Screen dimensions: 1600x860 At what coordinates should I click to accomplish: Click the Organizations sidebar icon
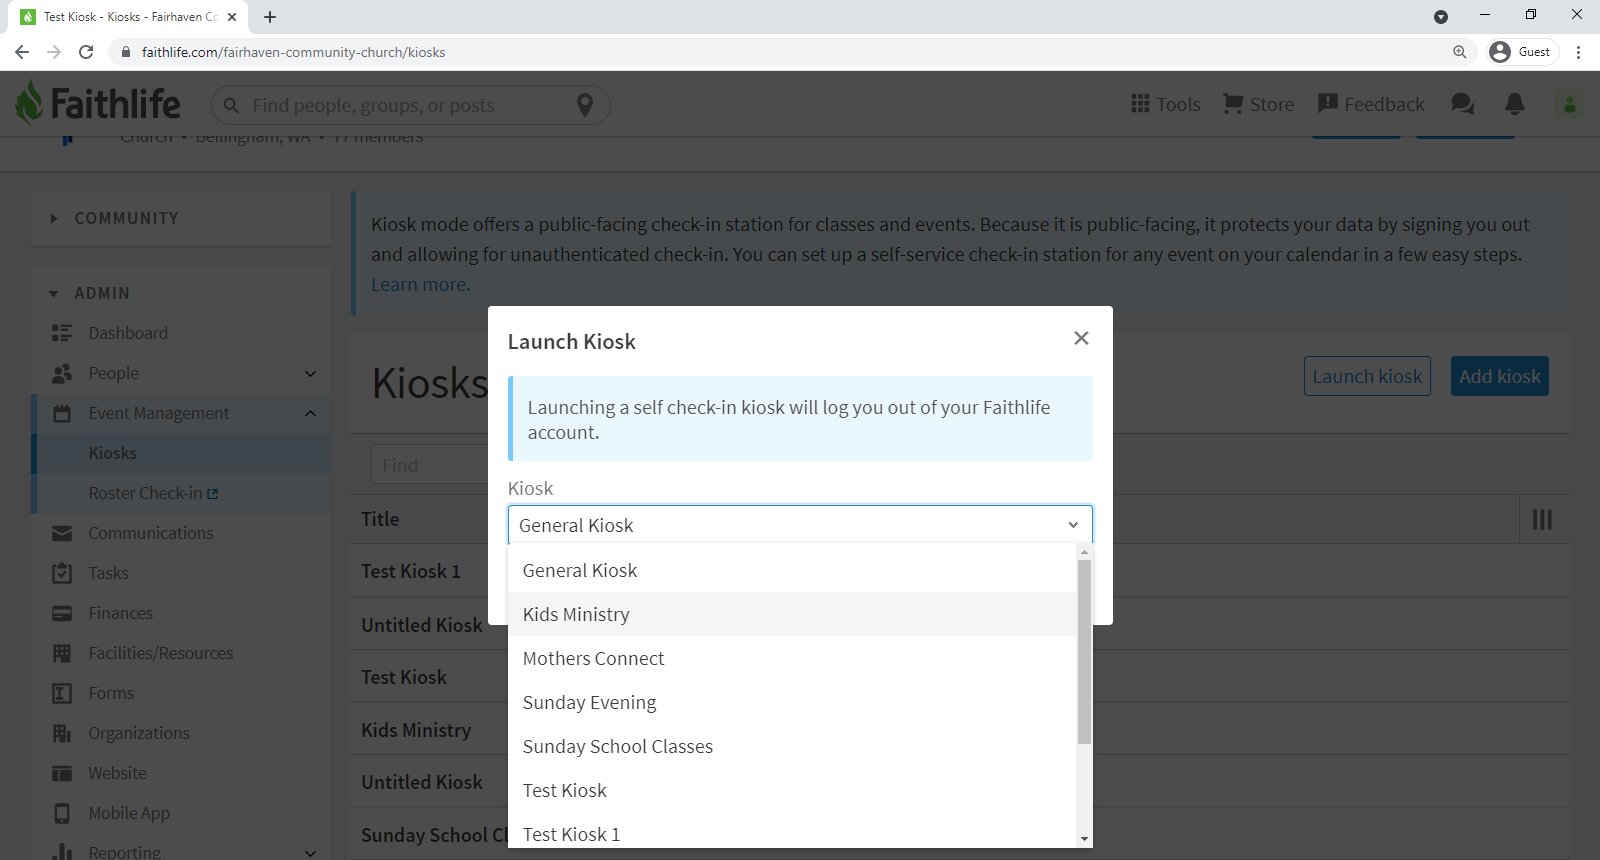click(62, 733)
